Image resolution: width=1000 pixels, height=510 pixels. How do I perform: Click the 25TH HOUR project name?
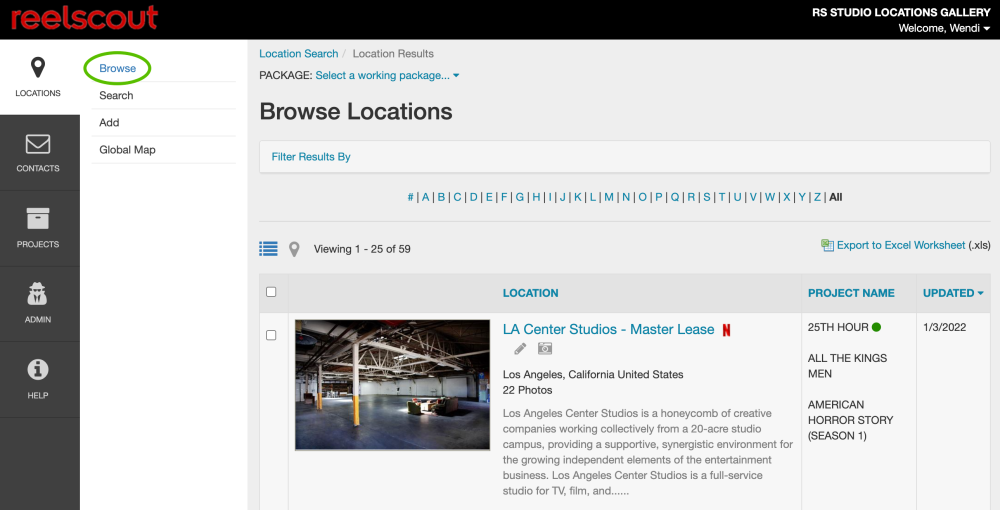[838, 327]
